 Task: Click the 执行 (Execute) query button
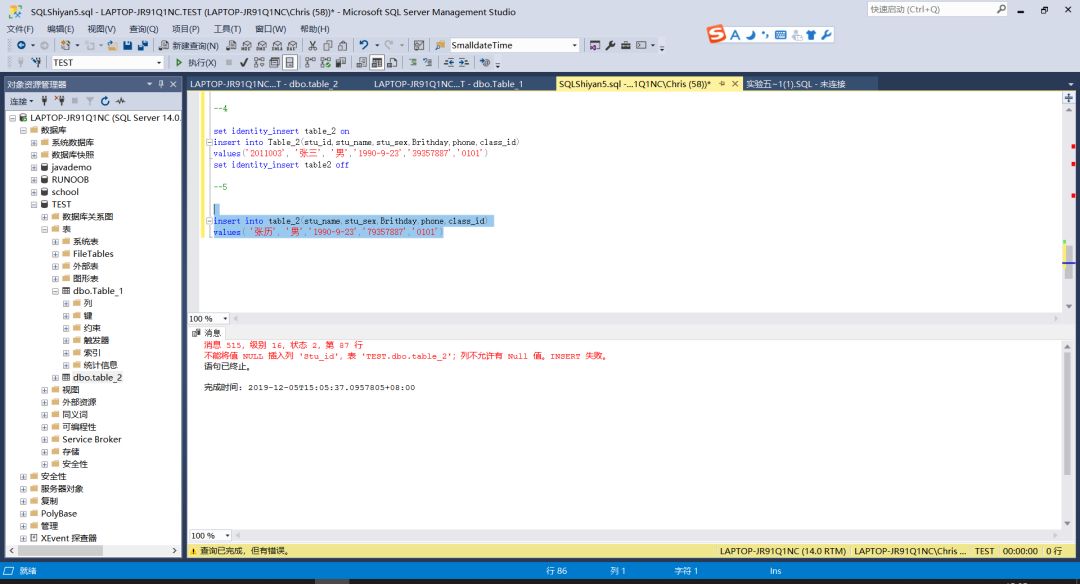196,62
